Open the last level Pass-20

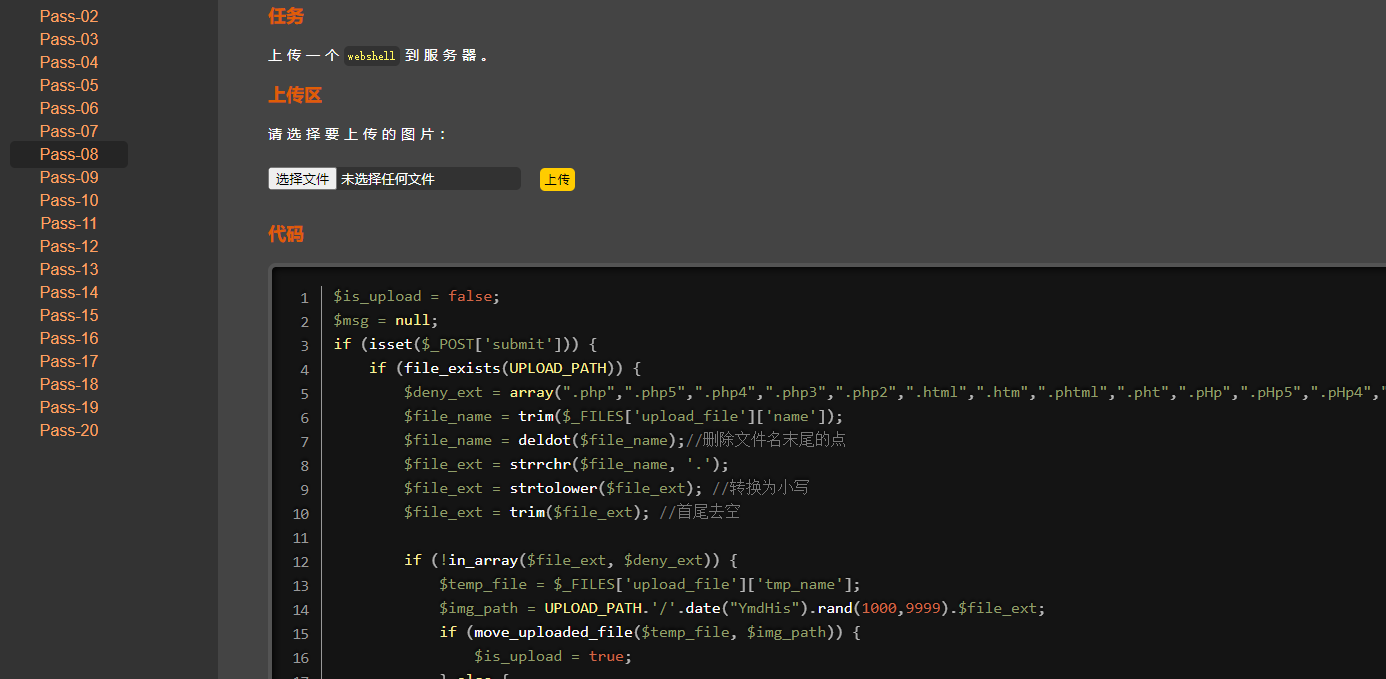click(x=69, y=430)
